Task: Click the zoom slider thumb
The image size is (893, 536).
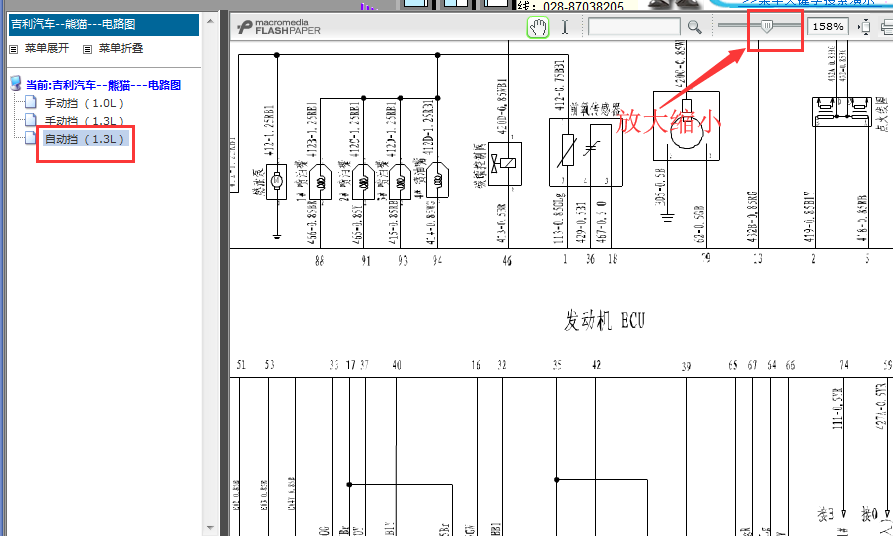Action: (767, 26)
